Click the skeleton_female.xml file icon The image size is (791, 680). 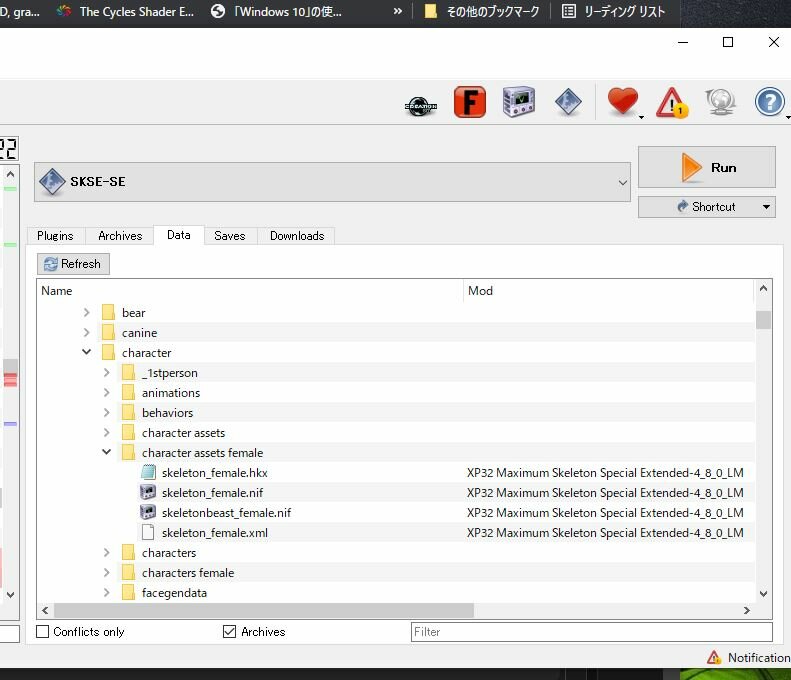148,532
